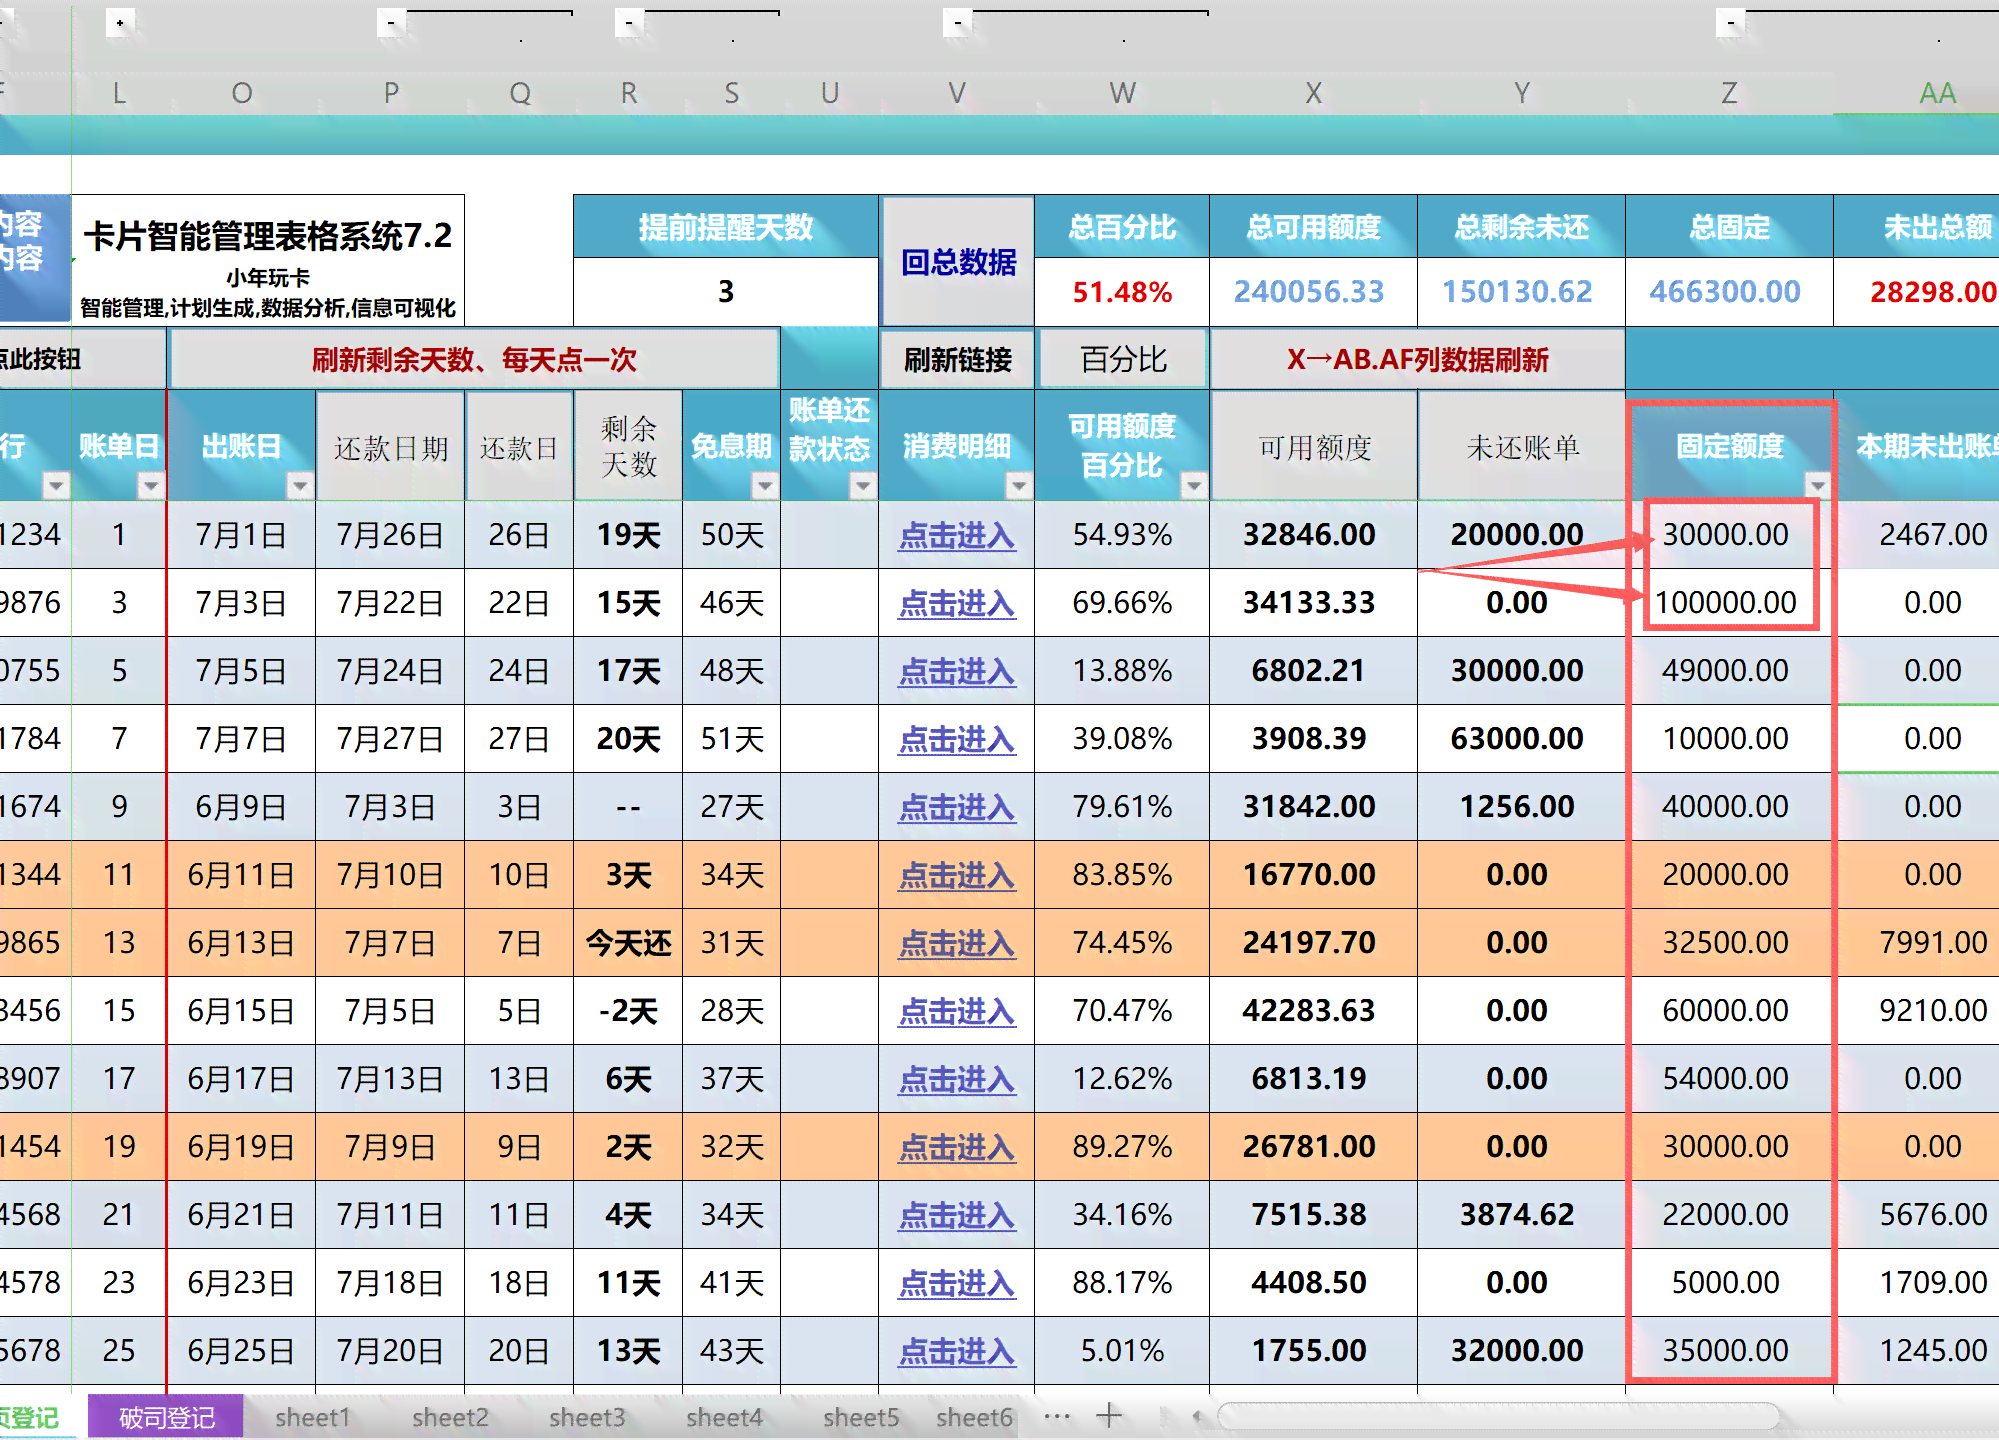
Task: Select column header W
Action: [1122, 93]
